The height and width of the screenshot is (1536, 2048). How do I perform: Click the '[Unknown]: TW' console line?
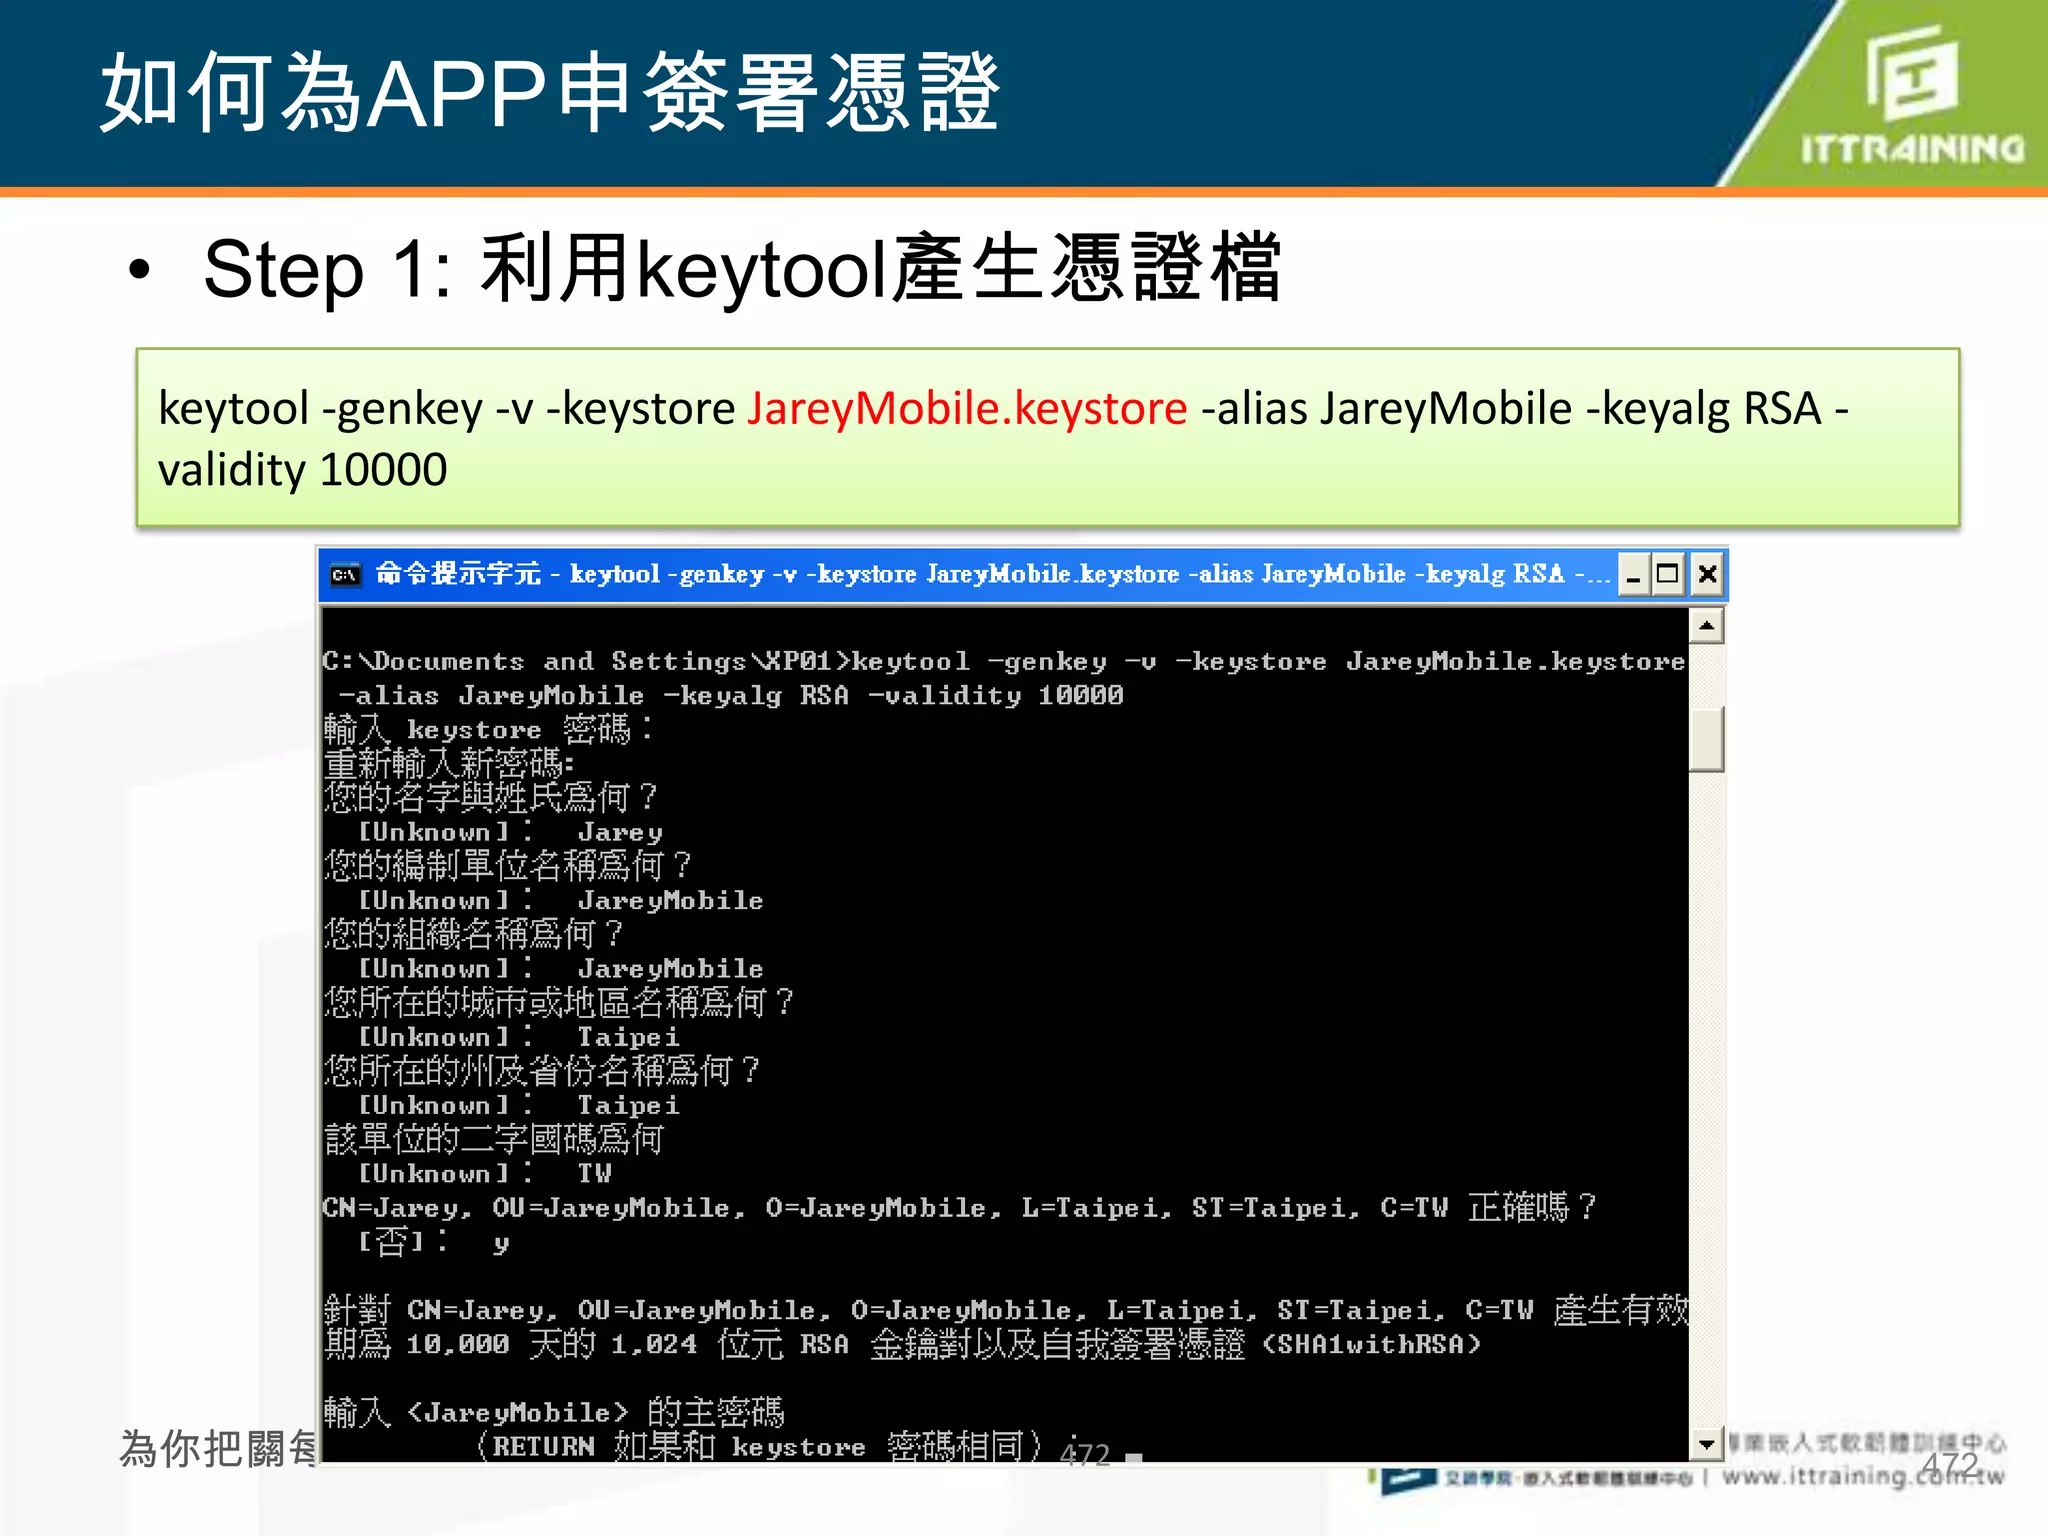(484, 1173)
